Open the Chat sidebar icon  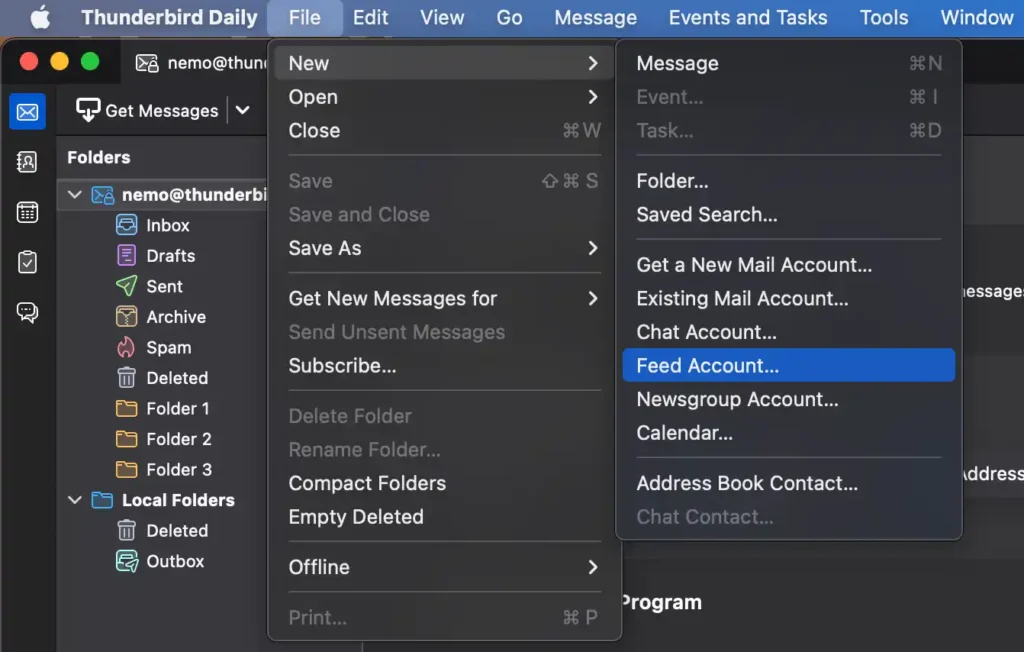pyautogui.click(x=27, y=312)
